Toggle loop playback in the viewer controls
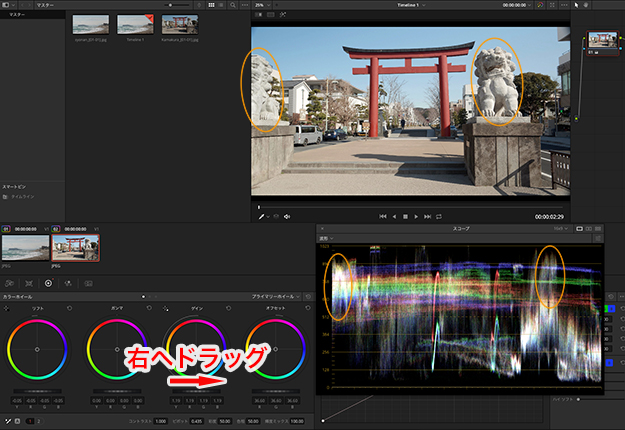625x430 pixels. coord(440,216)
